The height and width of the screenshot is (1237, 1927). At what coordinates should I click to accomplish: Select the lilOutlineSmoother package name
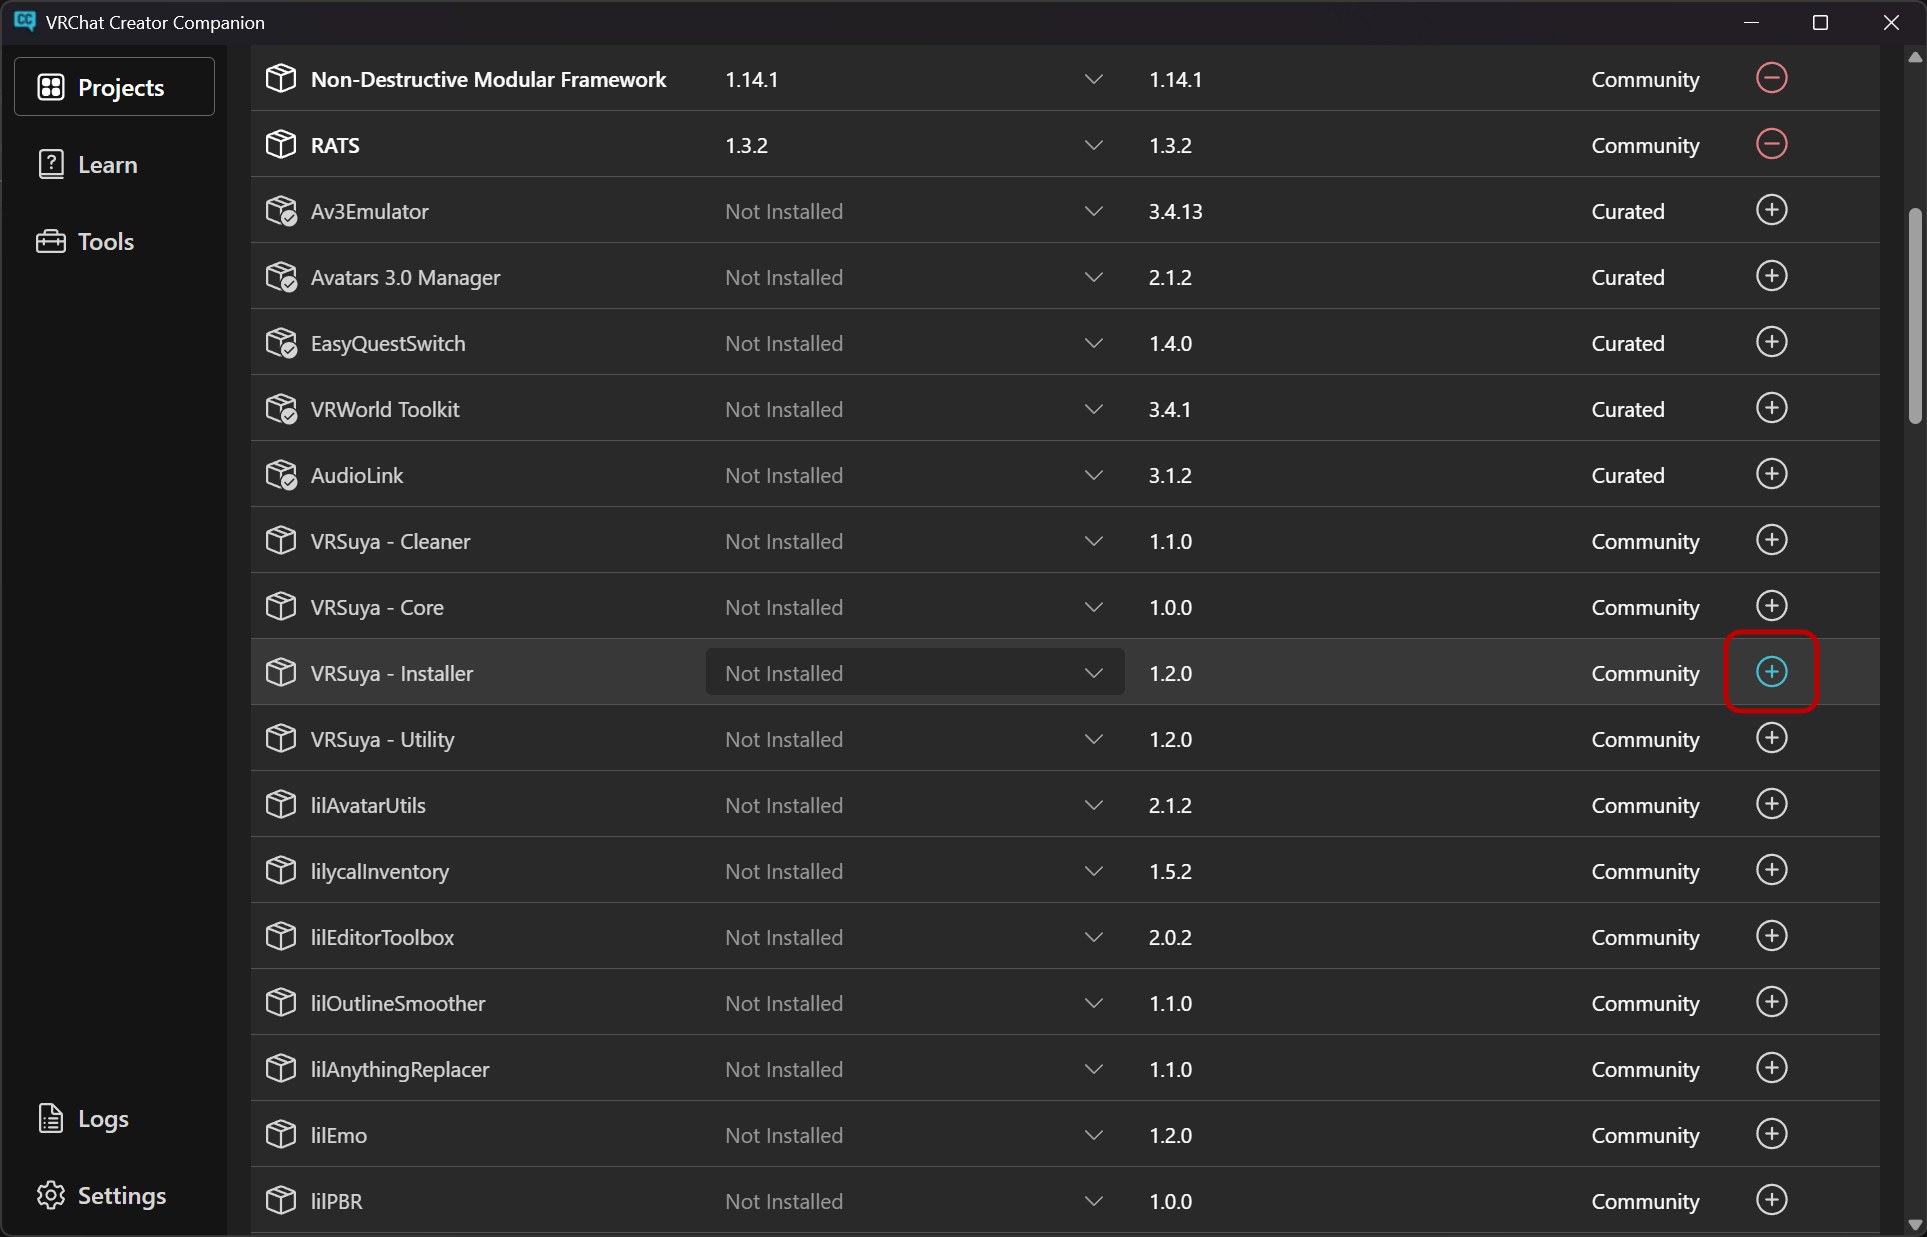398,1003
